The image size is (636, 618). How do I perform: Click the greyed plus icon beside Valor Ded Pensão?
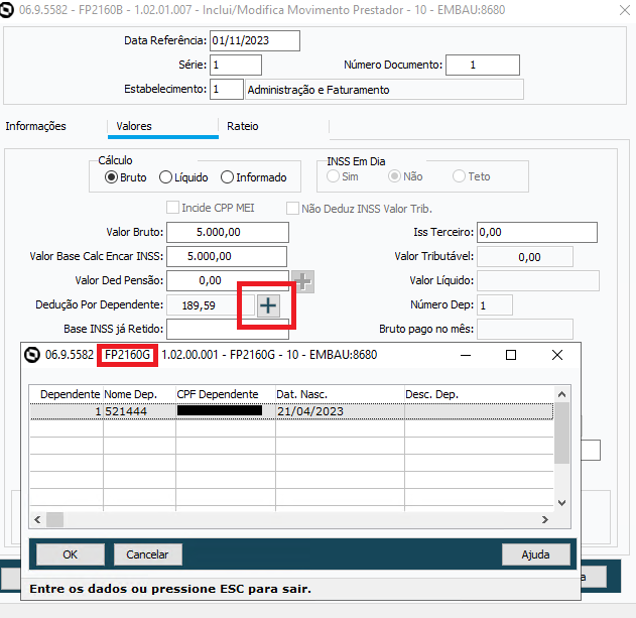tap(303, 281)
